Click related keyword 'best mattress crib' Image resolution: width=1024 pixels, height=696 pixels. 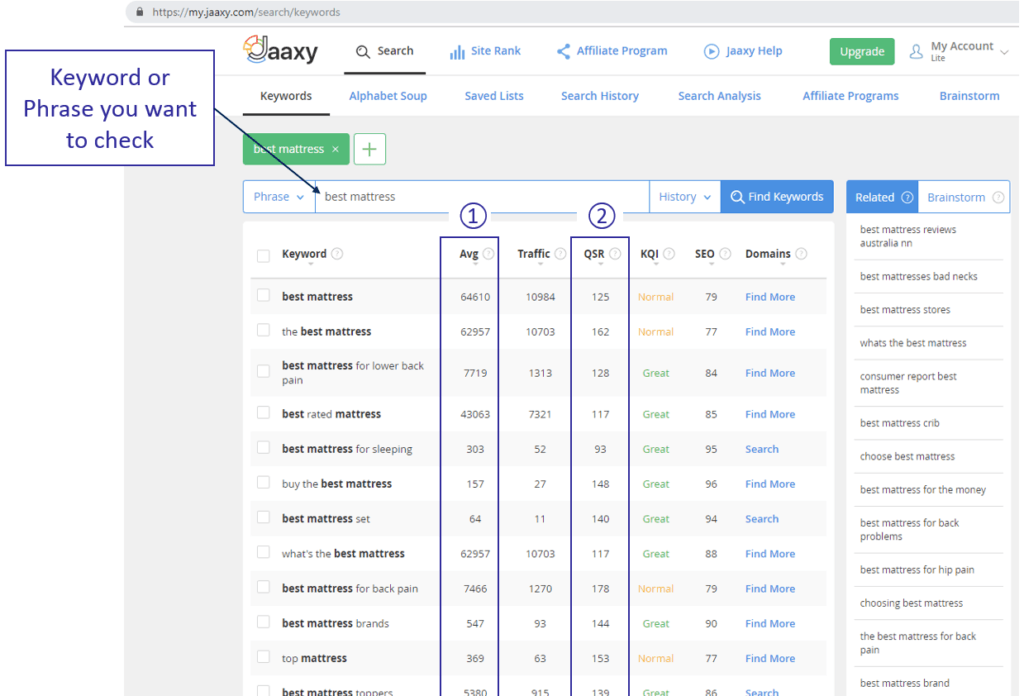899,423
